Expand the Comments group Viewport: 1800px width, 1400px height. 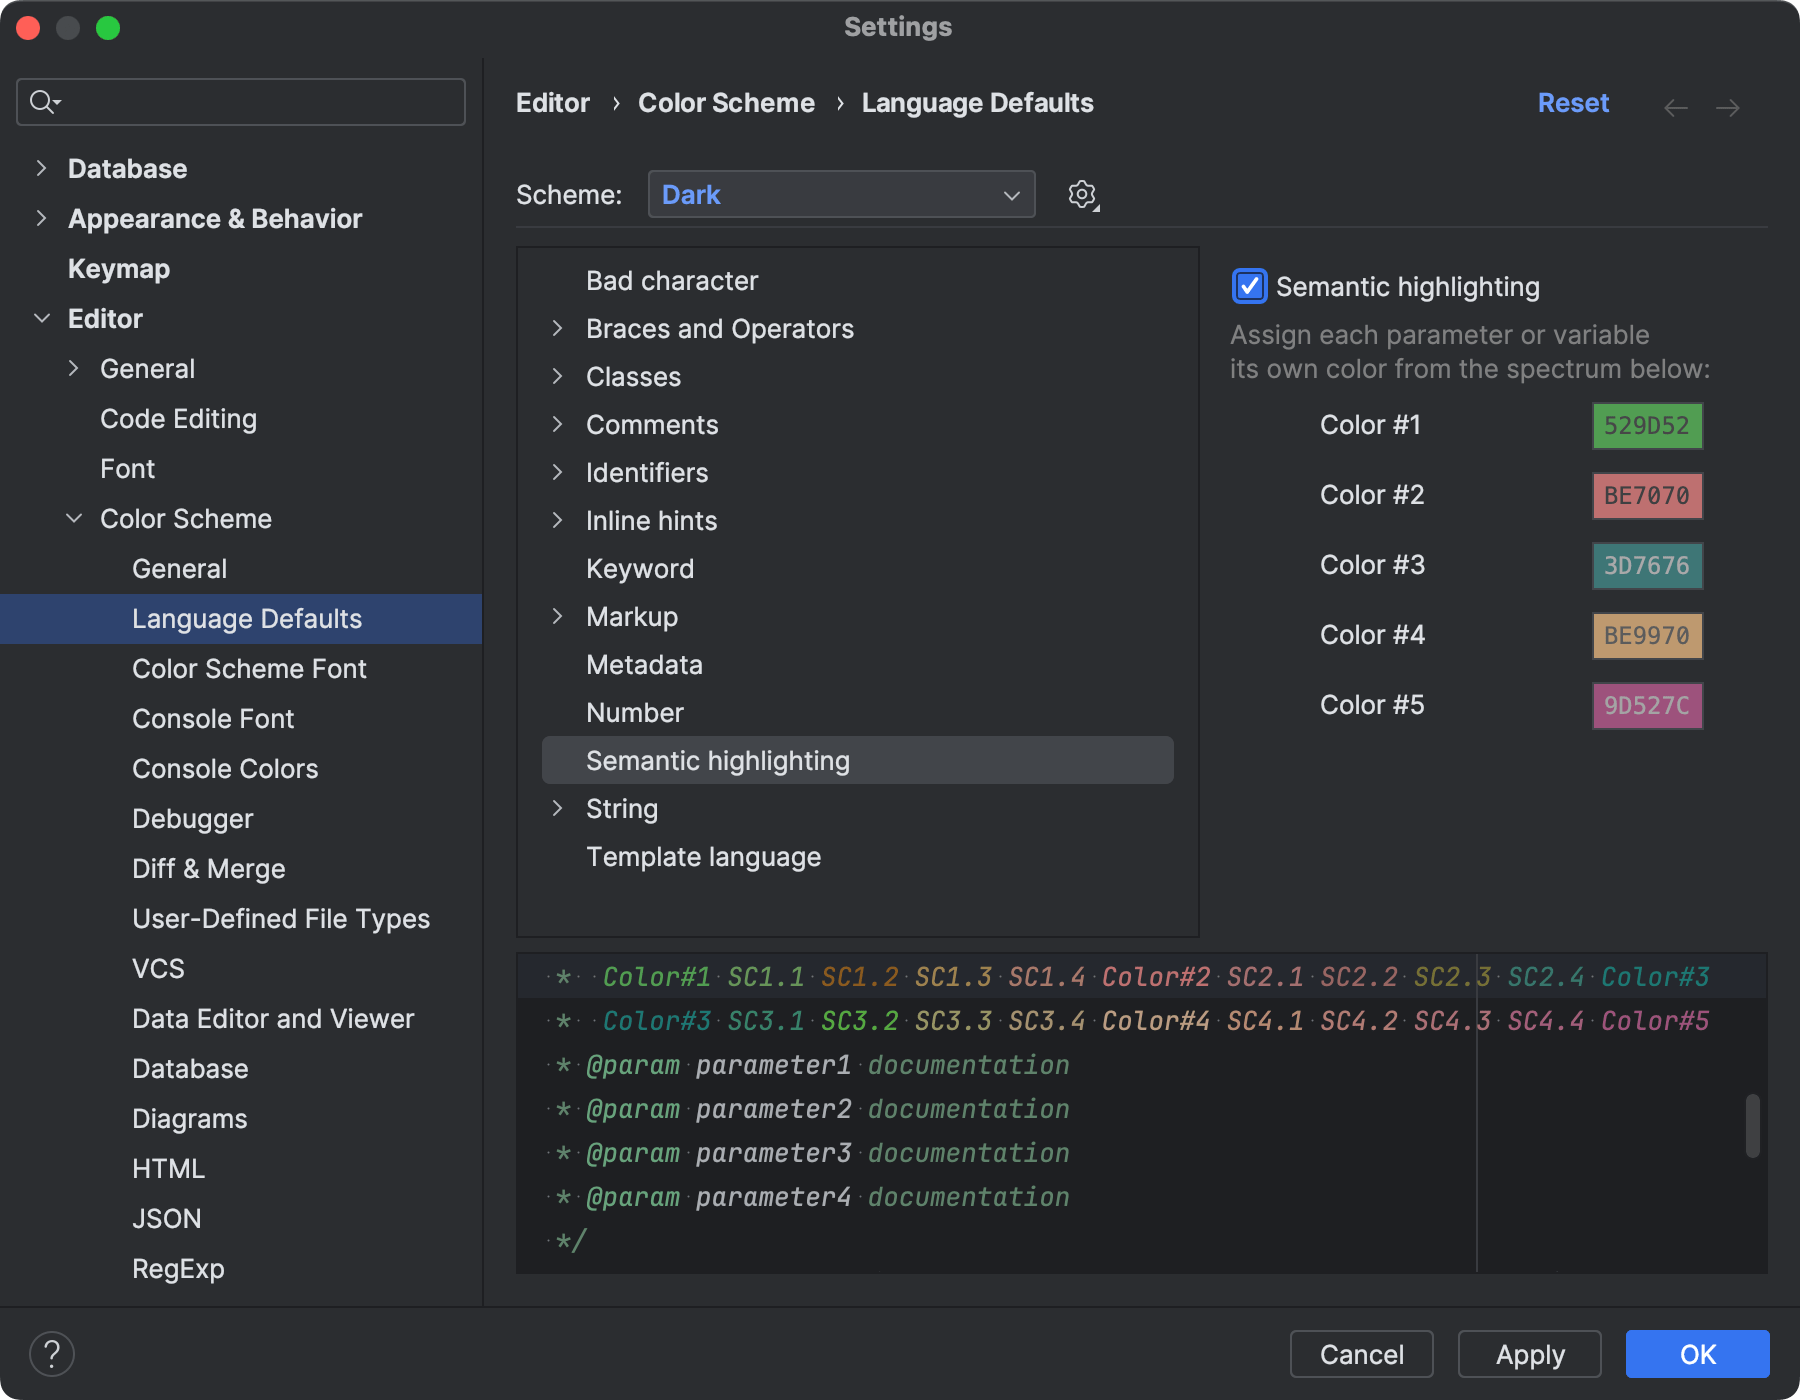point(558,424)
